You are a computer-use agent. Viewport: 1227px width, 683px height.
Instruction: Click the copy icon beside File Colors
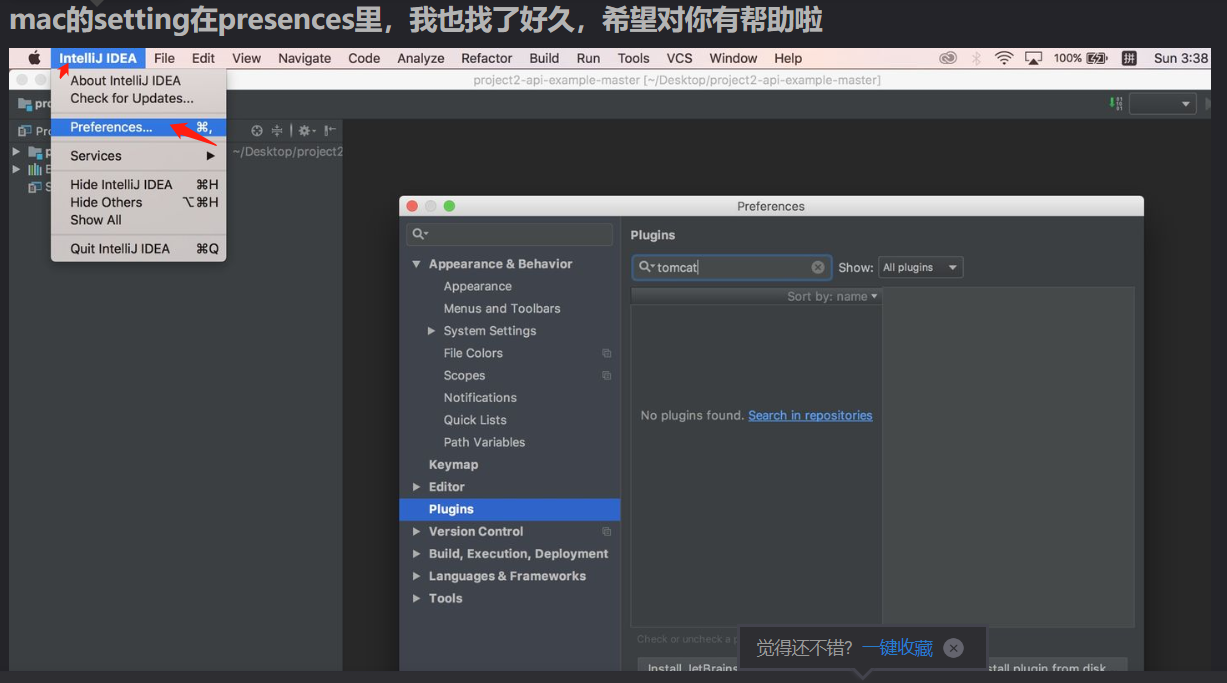606,353
